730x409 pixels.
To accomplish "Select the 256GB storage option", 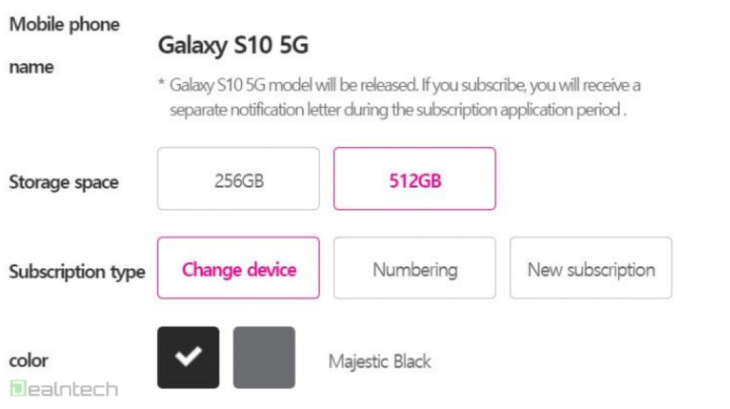I will (x=238, y=179).
